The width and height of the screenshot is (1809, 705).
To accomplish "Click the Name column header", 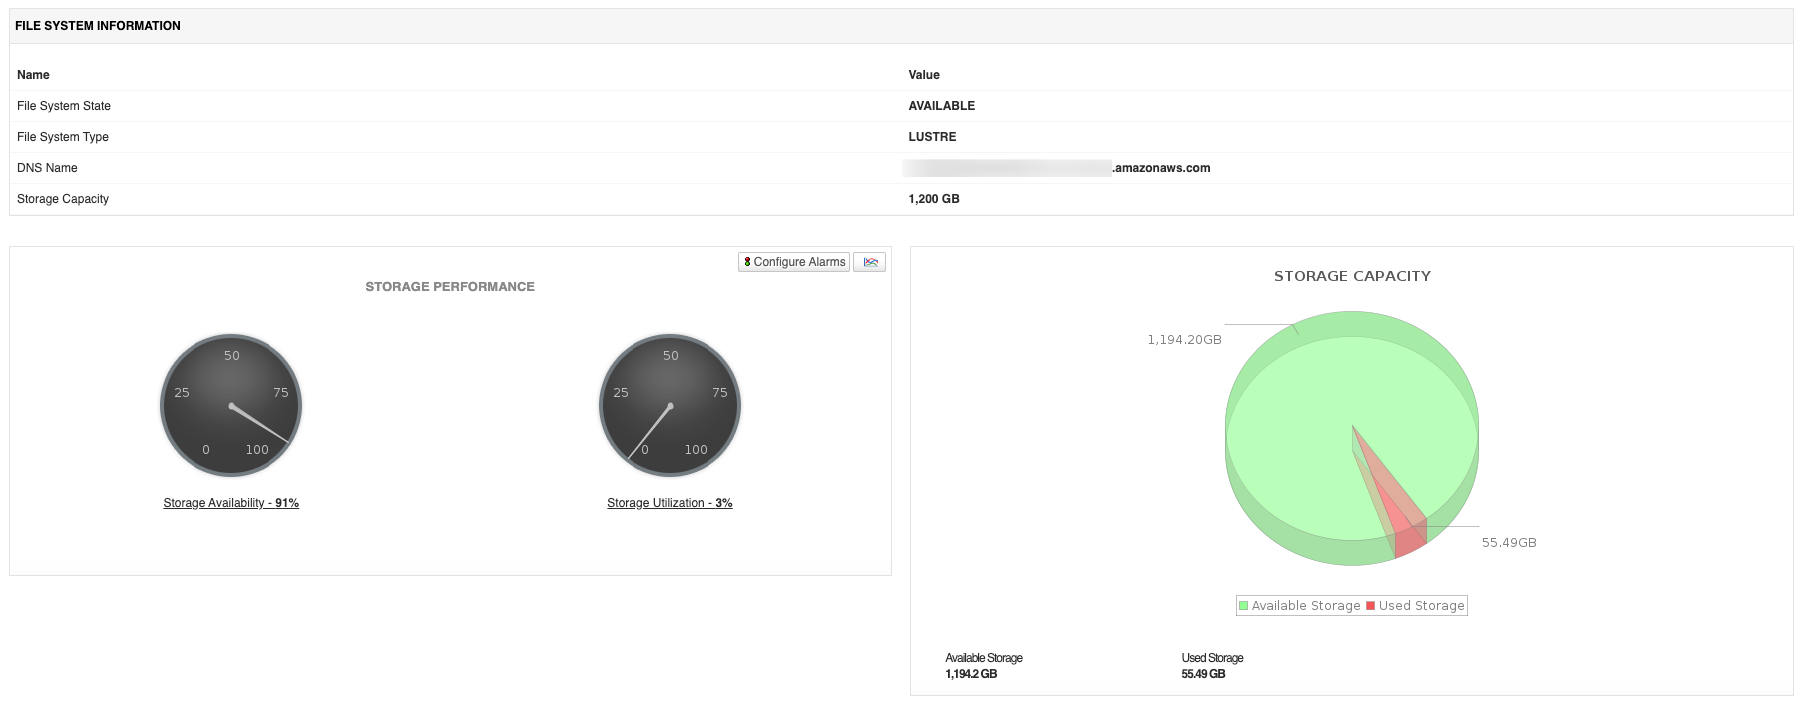I will 33,75.
